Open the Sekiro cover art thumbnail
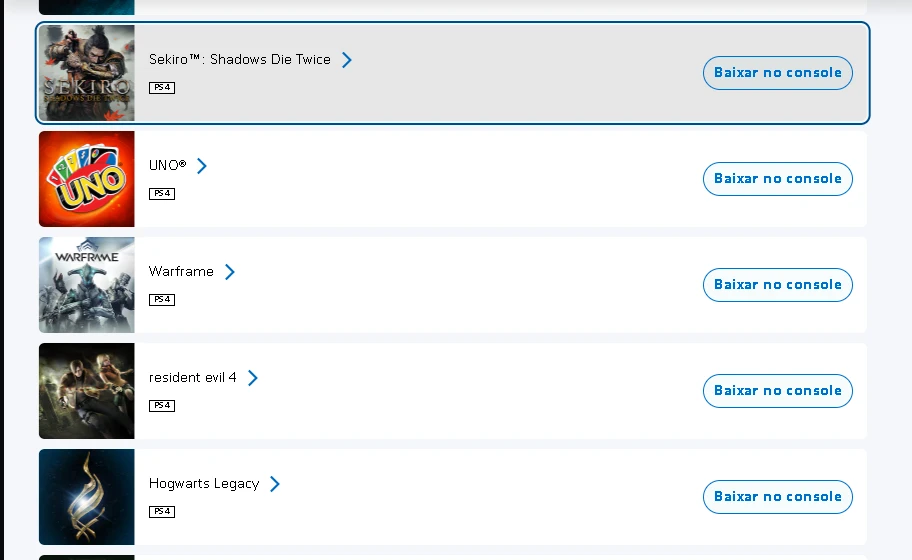 click(x=86, y=73)
